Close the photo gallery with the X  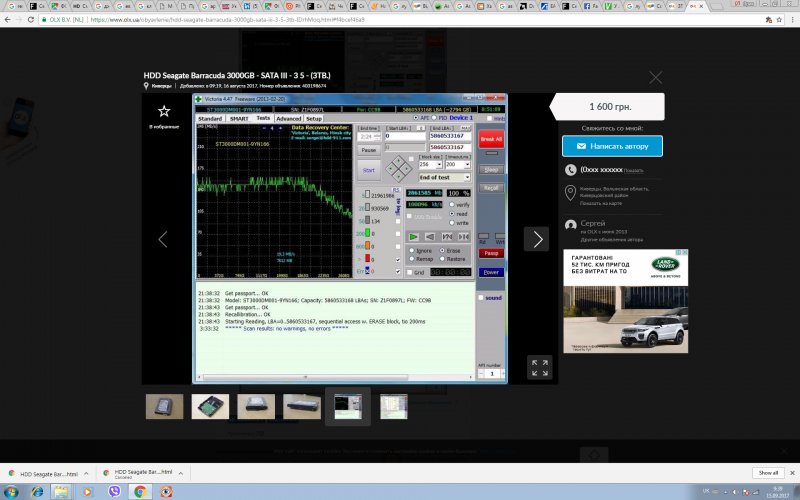(x=655, y=77)
